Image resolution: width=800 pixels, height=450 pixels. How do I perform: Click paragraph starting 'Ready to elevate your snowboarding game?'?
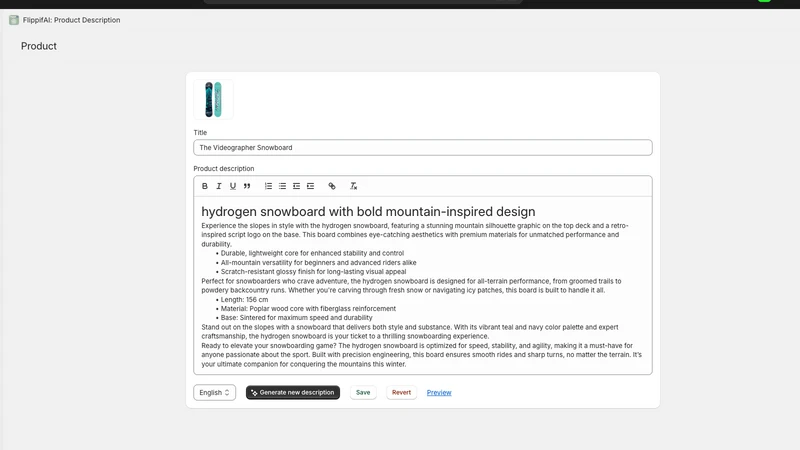[x=421, y=355]
